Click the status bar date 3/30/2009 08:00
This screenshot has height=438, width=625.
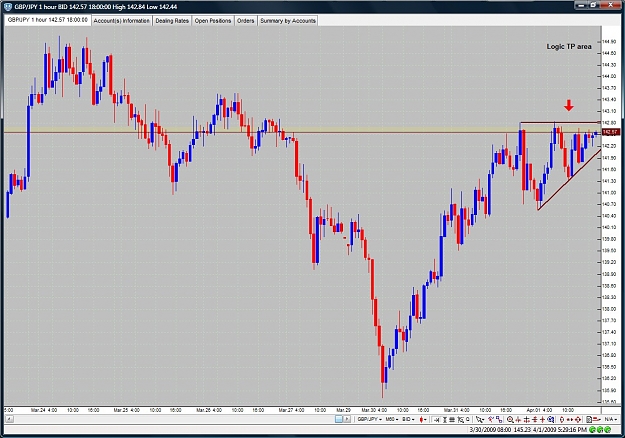point(490,430)
